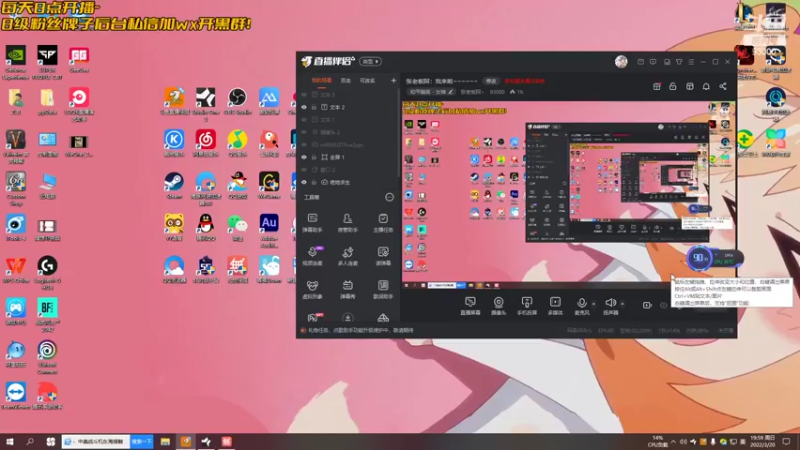The height and width of the screenshot is (450, 800).
Task: Show hidden system tray icons chevron
Action: (673, 441)
